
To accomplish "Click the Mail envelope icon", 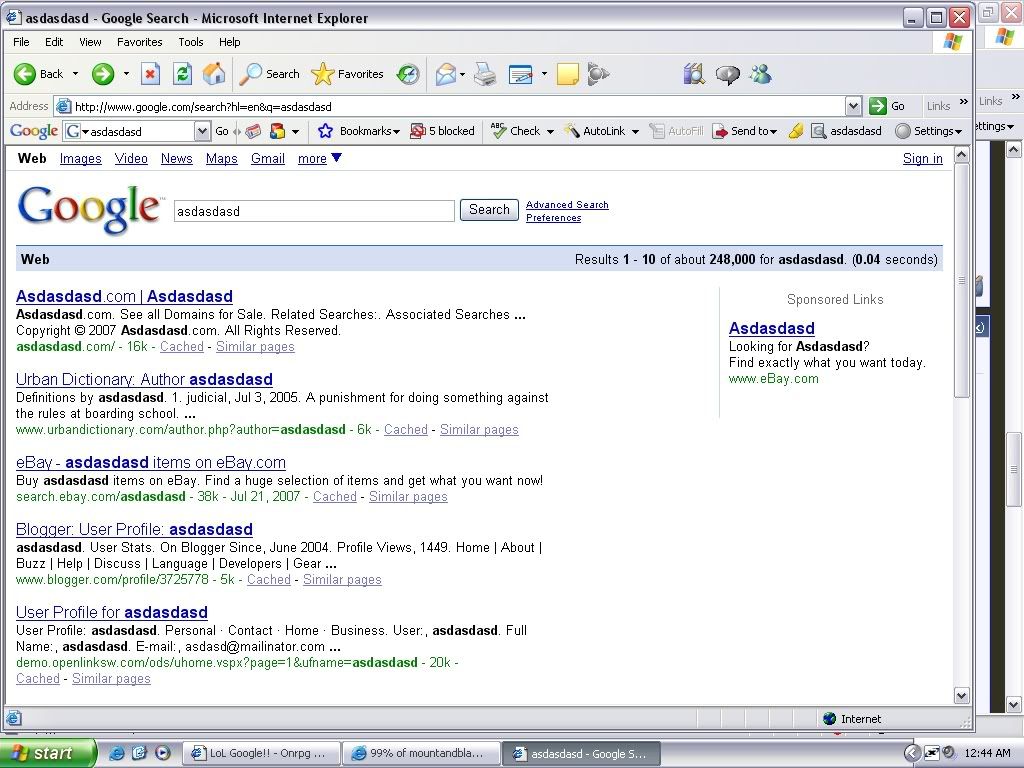I will [446, 74].
